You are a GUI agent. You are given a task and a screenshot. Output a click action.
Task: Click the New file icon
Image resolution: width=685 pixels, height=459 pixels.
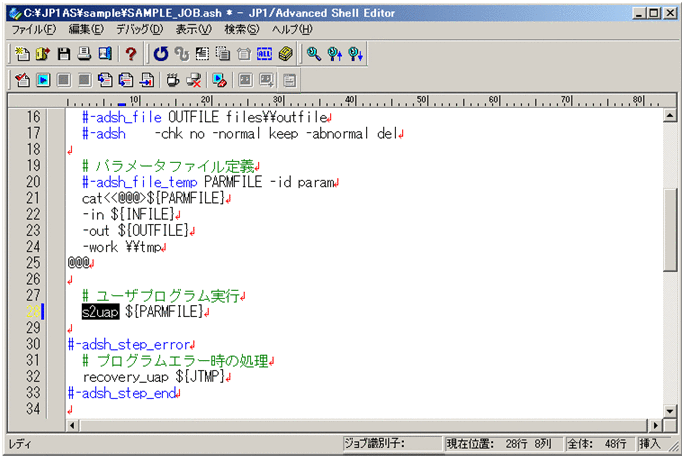click(21, 53)
